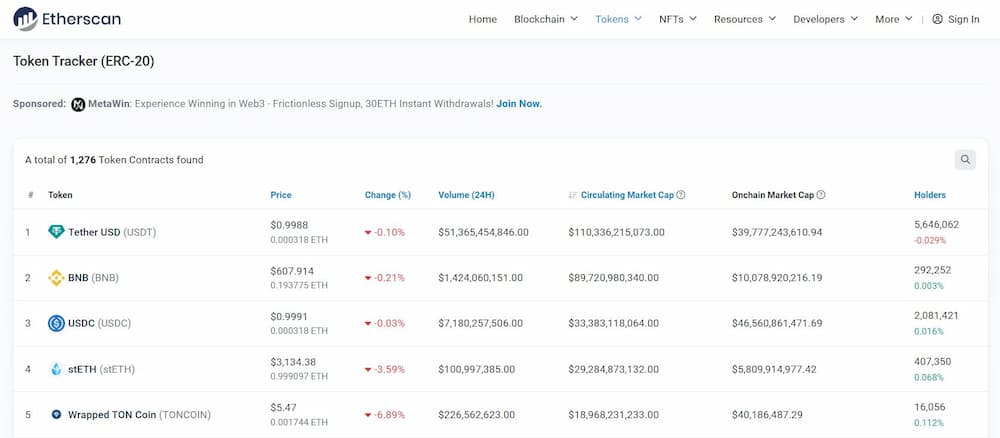Click the Etherscan logo icon
The height and width of the screenshot is (438, 1000).
tap(25, 19)
